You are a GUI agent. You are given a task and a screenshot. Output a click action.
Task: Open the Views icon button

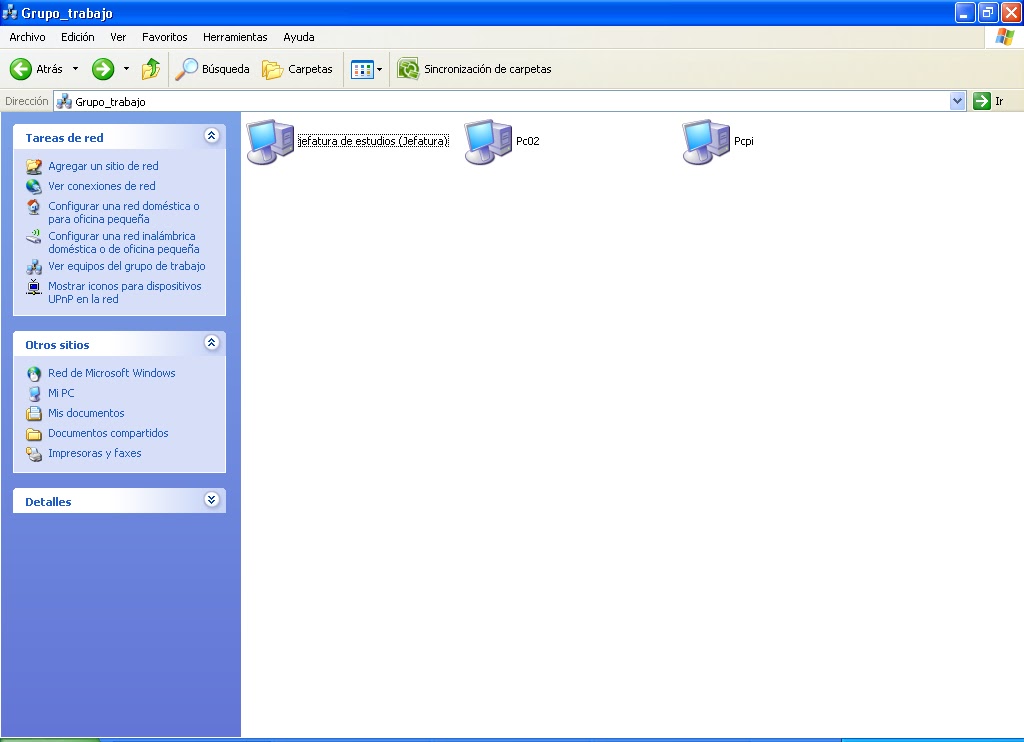362,69
